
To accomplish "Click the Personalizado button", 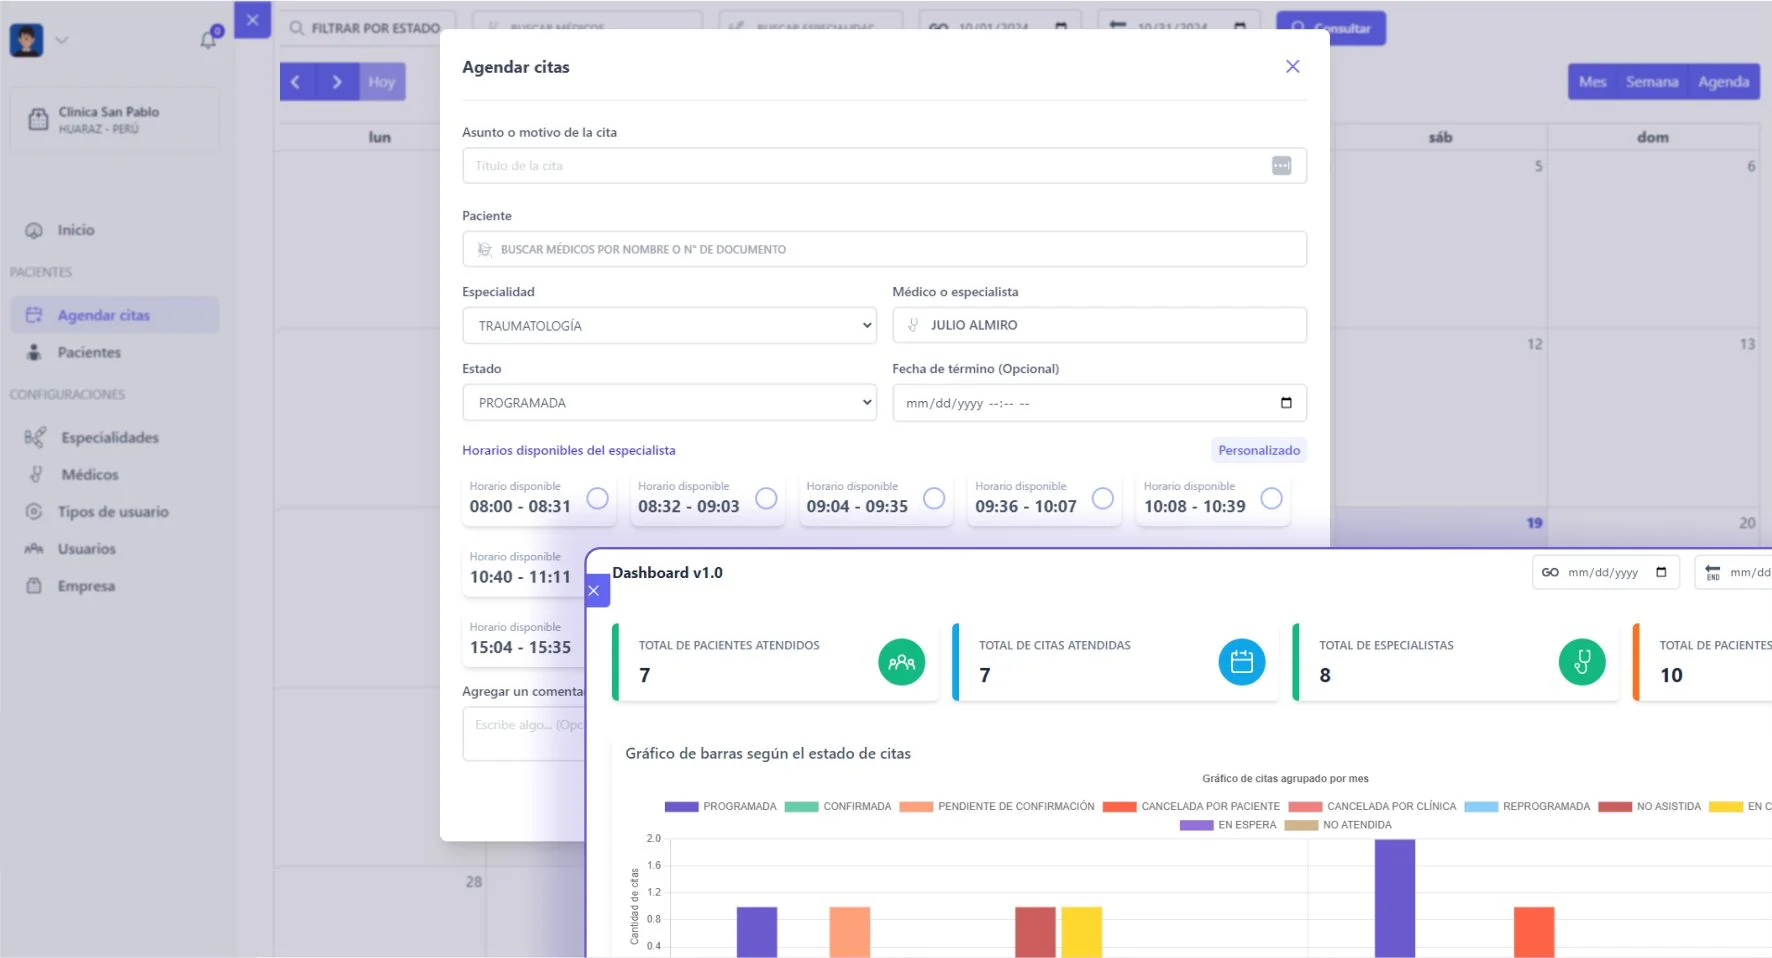I will click(x=1259, y=451).
